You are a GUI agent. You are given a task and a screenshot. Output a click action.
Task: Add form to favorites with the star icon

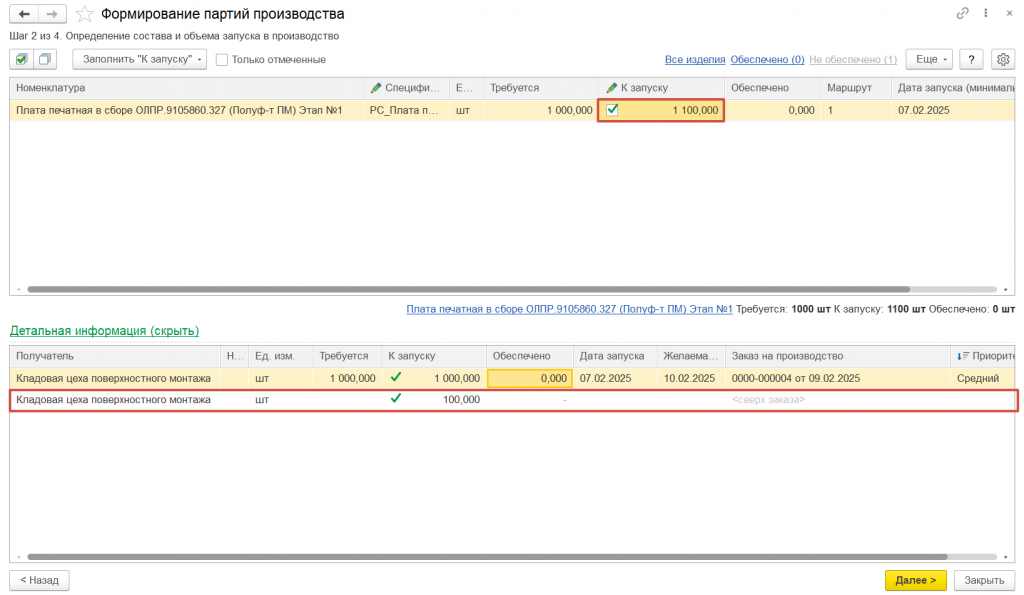[84, 14]
